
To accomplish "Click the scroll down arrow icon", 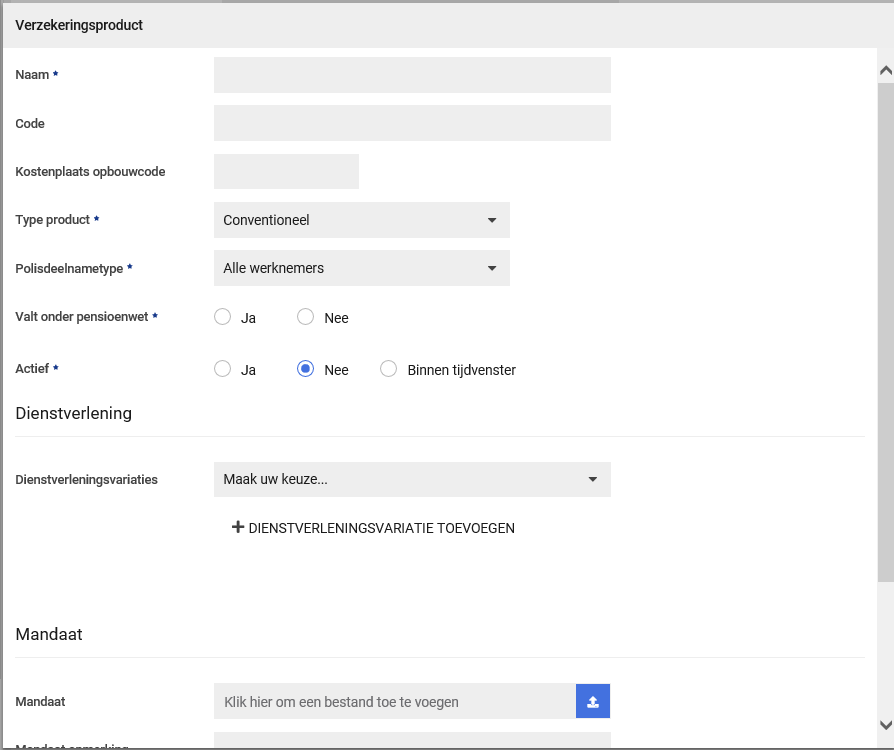I will click(x=885, y=725).
